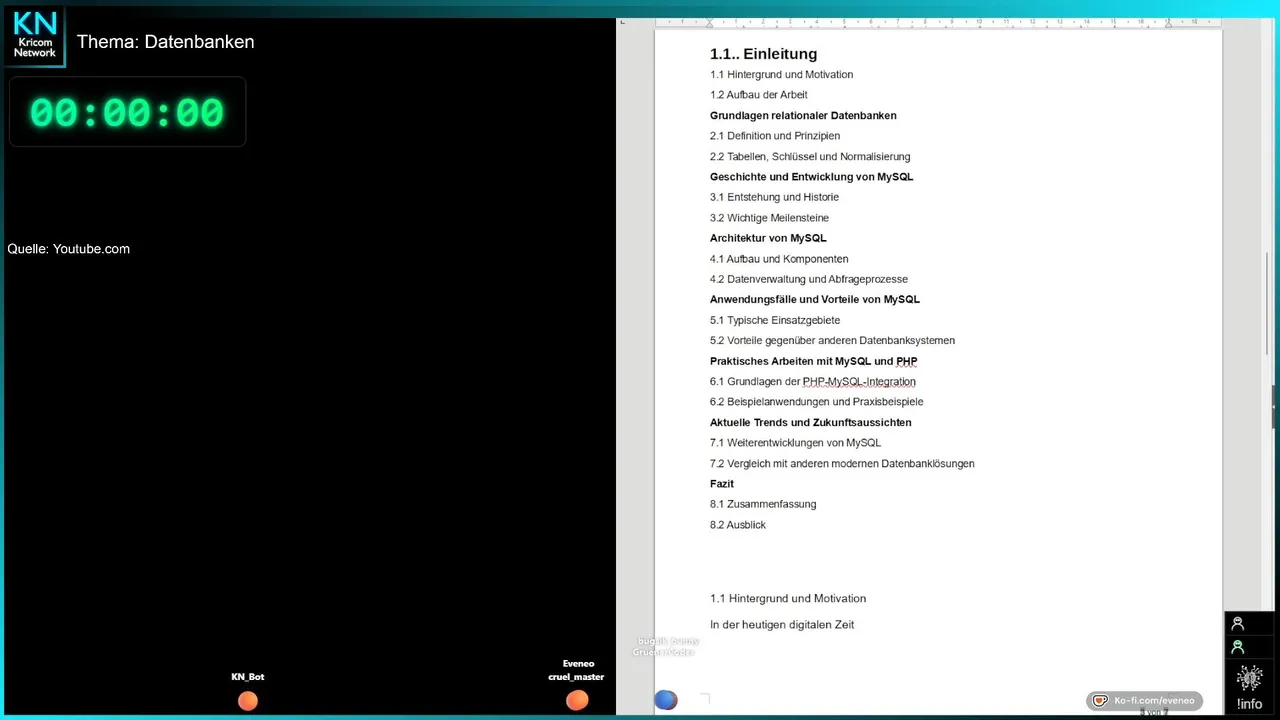The width and height of the screenshot is (1280, 720).
Task: Click '8.1 Zusammenfassung' line
Action: pyautogui.click(x=763, y=504)
